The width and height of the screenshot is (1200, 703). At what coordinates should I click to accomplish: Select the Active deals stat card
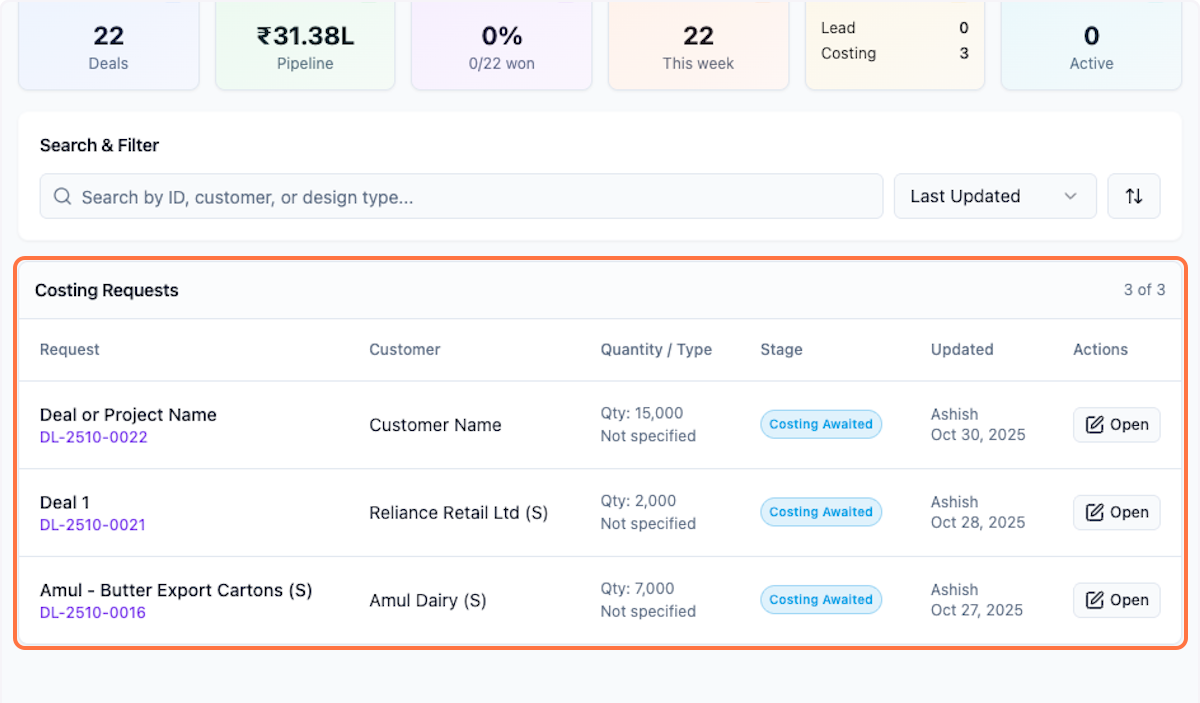1091,46
